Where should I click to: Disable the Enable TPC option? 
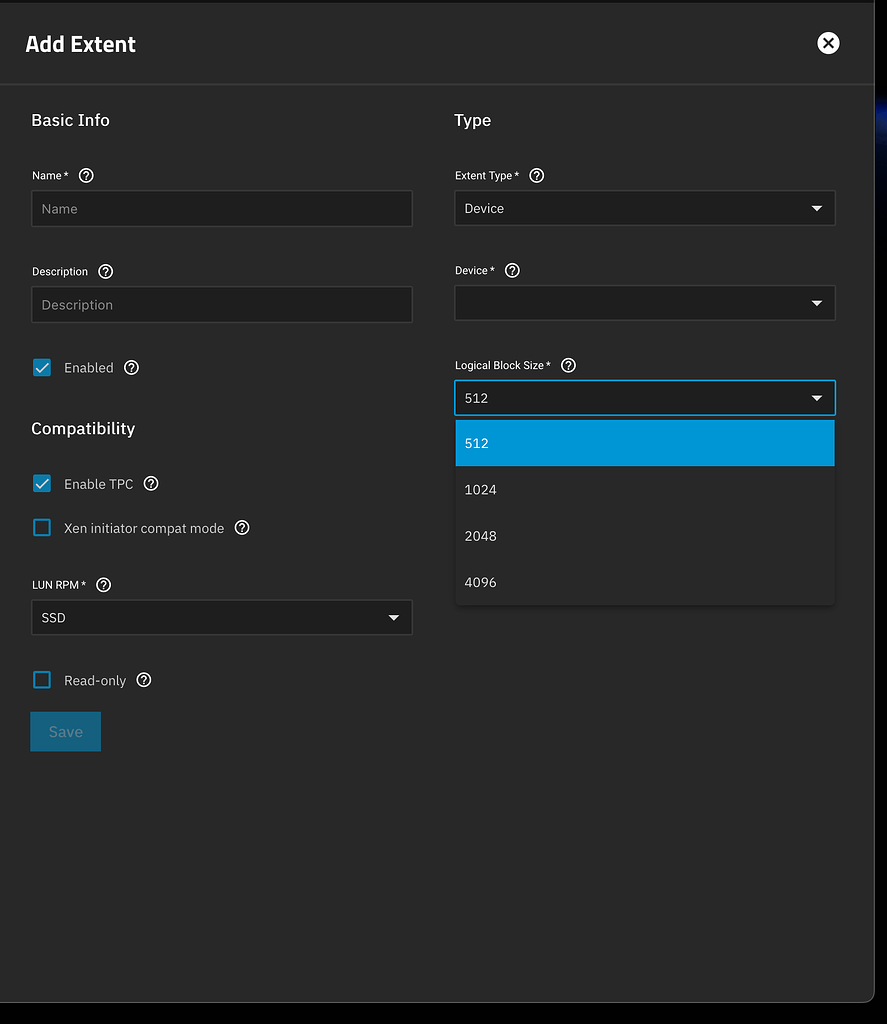coord(42,484)
